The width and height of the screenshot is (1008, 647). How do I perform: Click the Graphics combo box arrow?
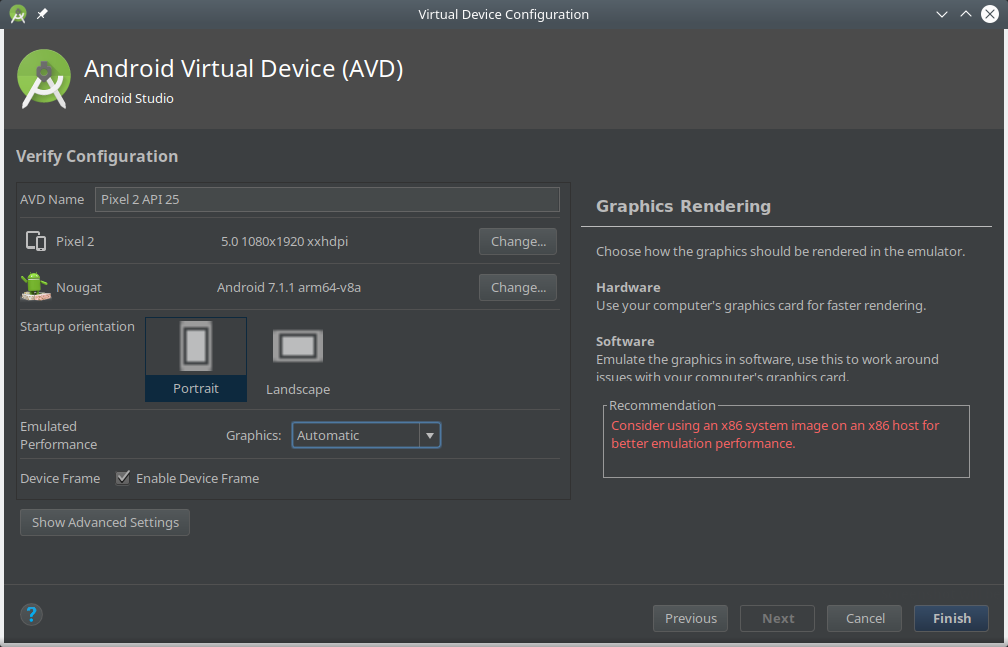430,435
